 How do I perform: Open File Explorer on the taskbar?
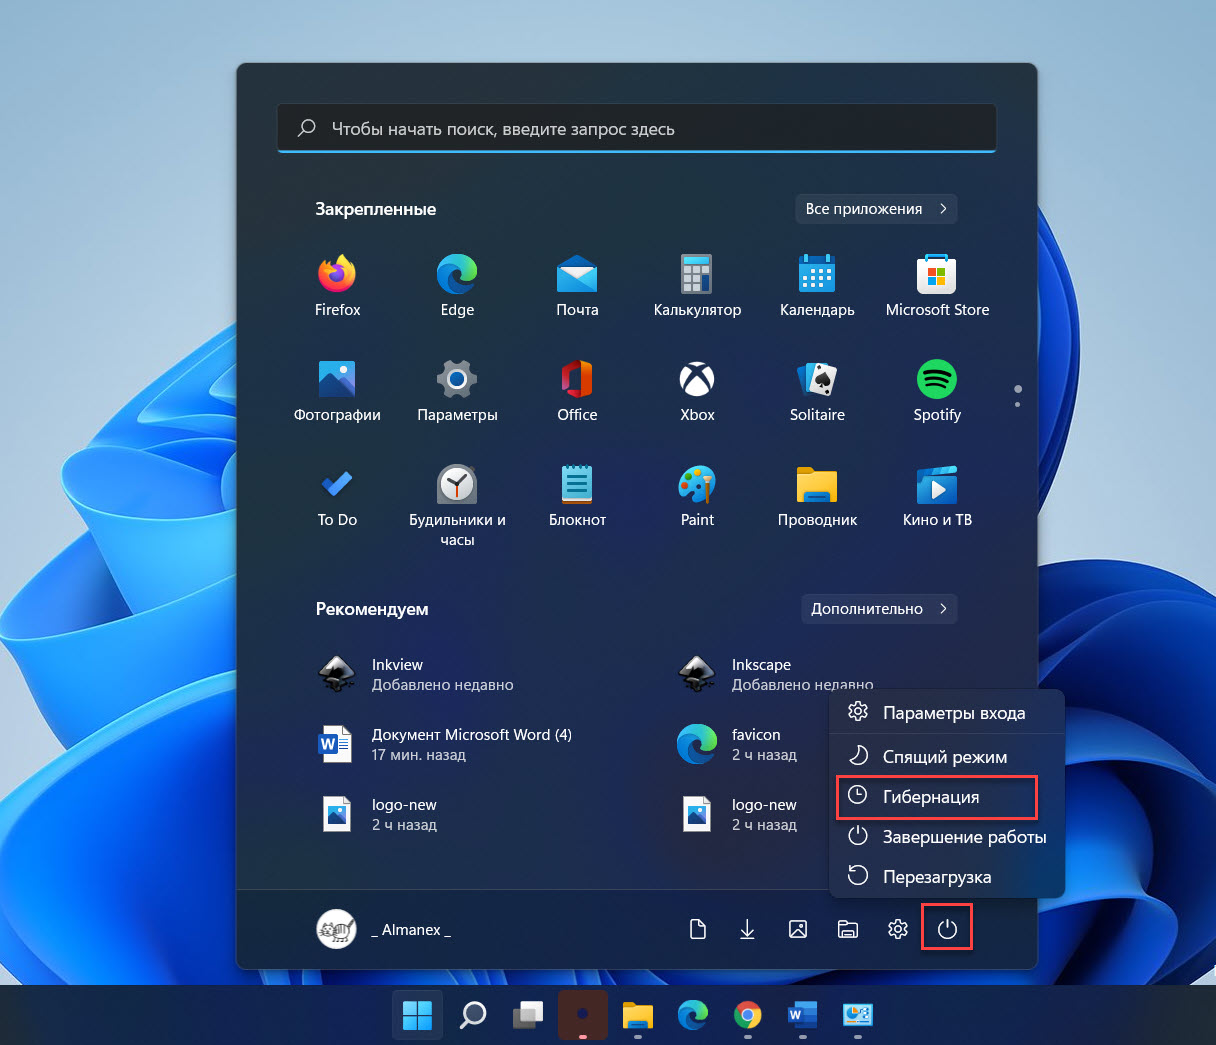point(638,1015)
